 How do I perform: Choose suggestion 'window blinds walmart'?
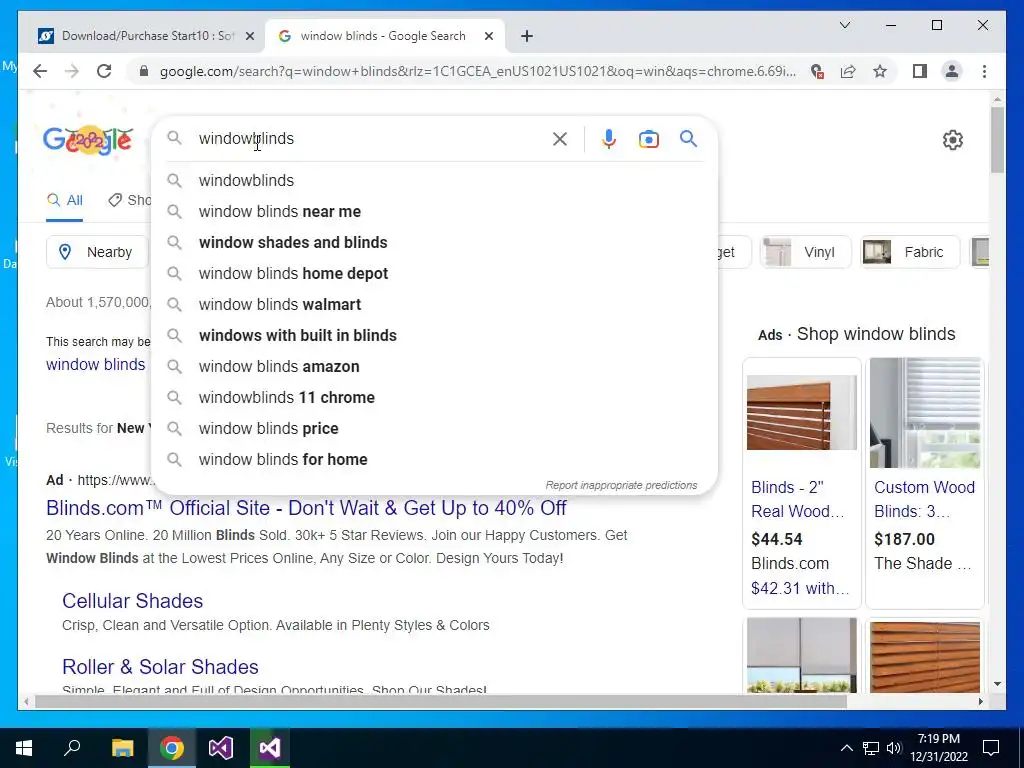pos(434,304)
